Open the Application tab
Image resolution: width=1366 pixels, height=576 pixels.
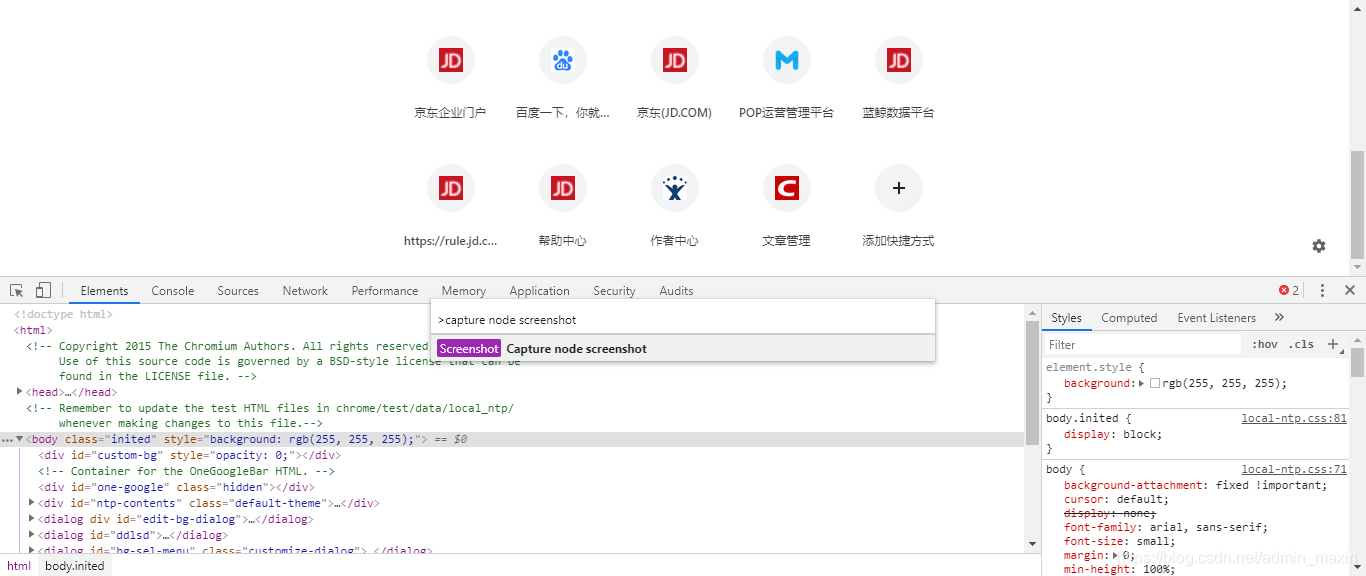tap(539, 291)
